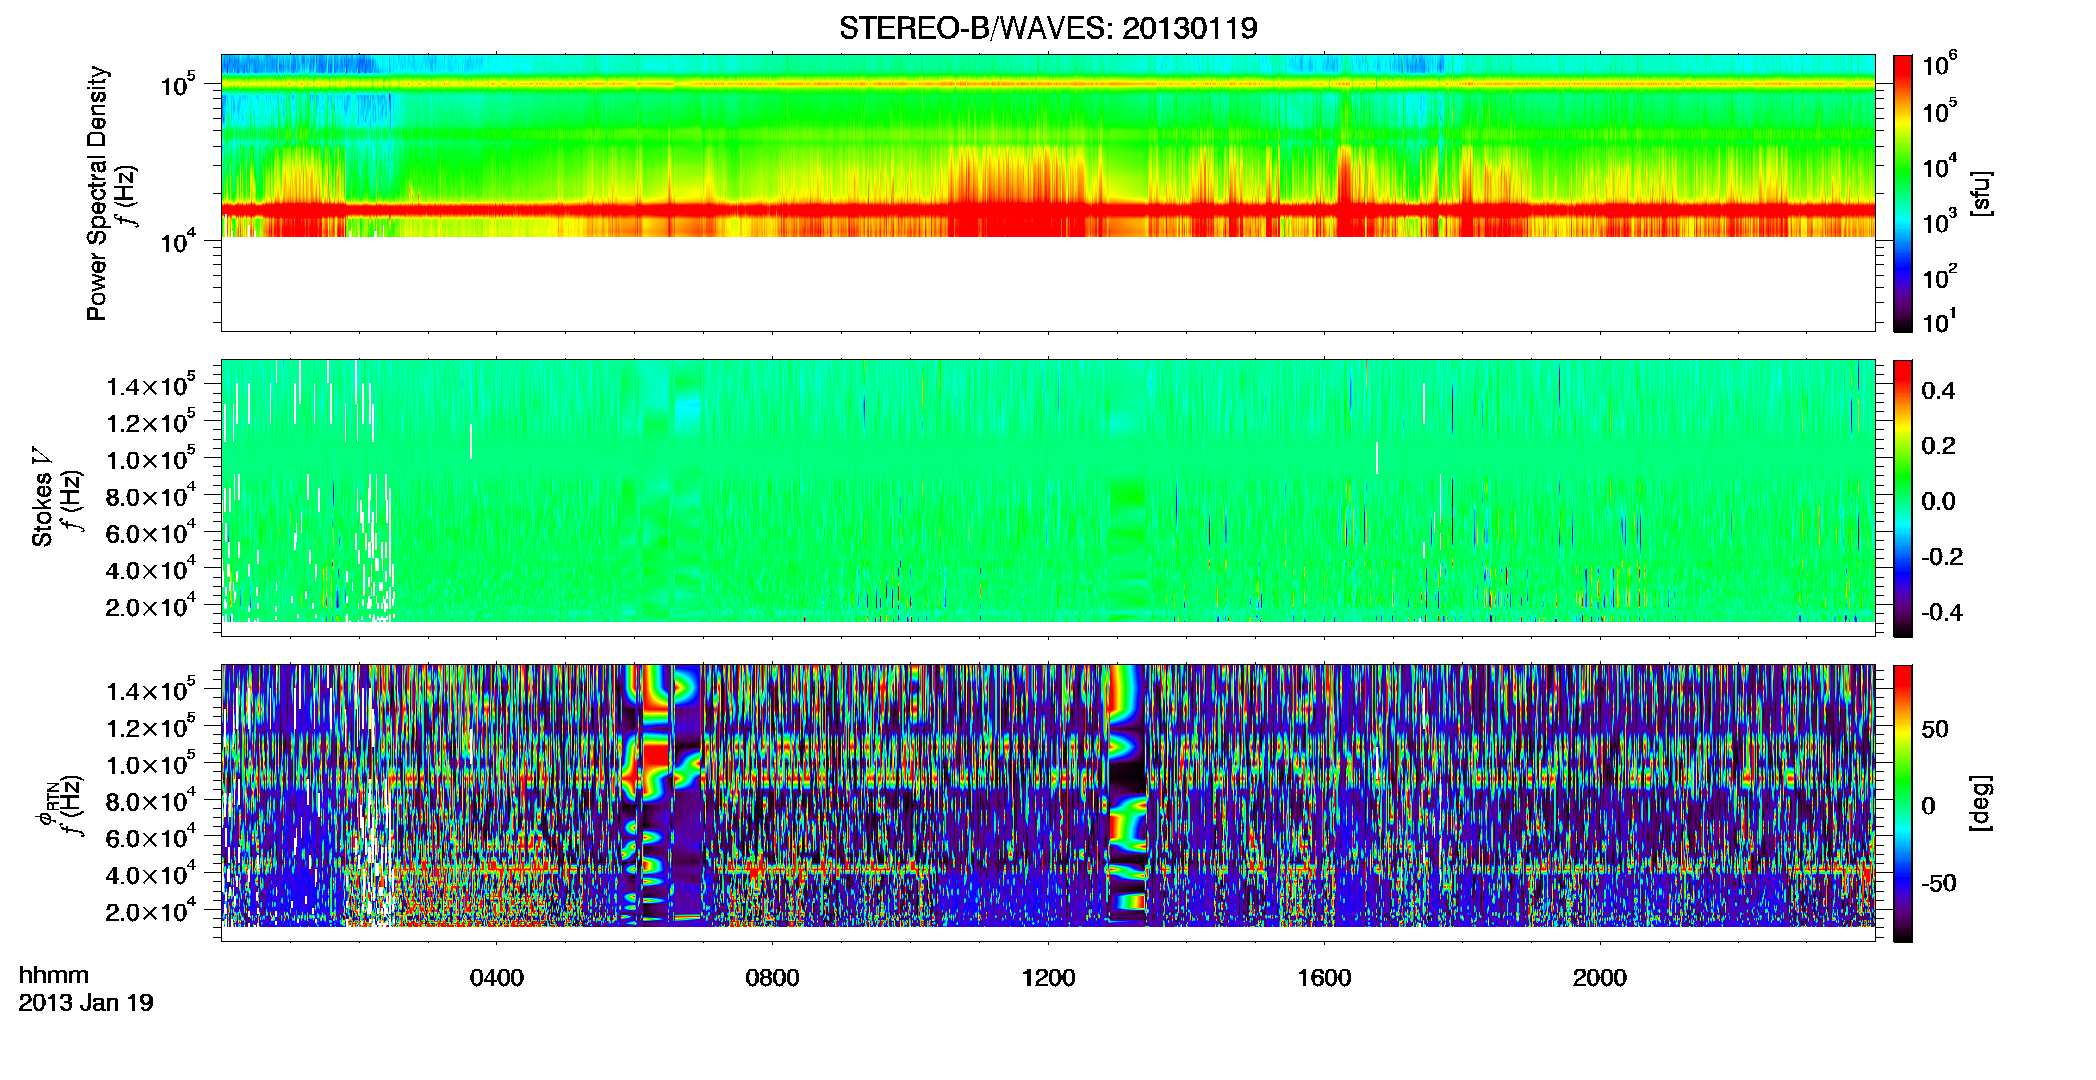The width and height of the screenshot is (2096, 1080).
Task: Click the [deg] label of bottom colorbar
Action: tap(1980, 803)
